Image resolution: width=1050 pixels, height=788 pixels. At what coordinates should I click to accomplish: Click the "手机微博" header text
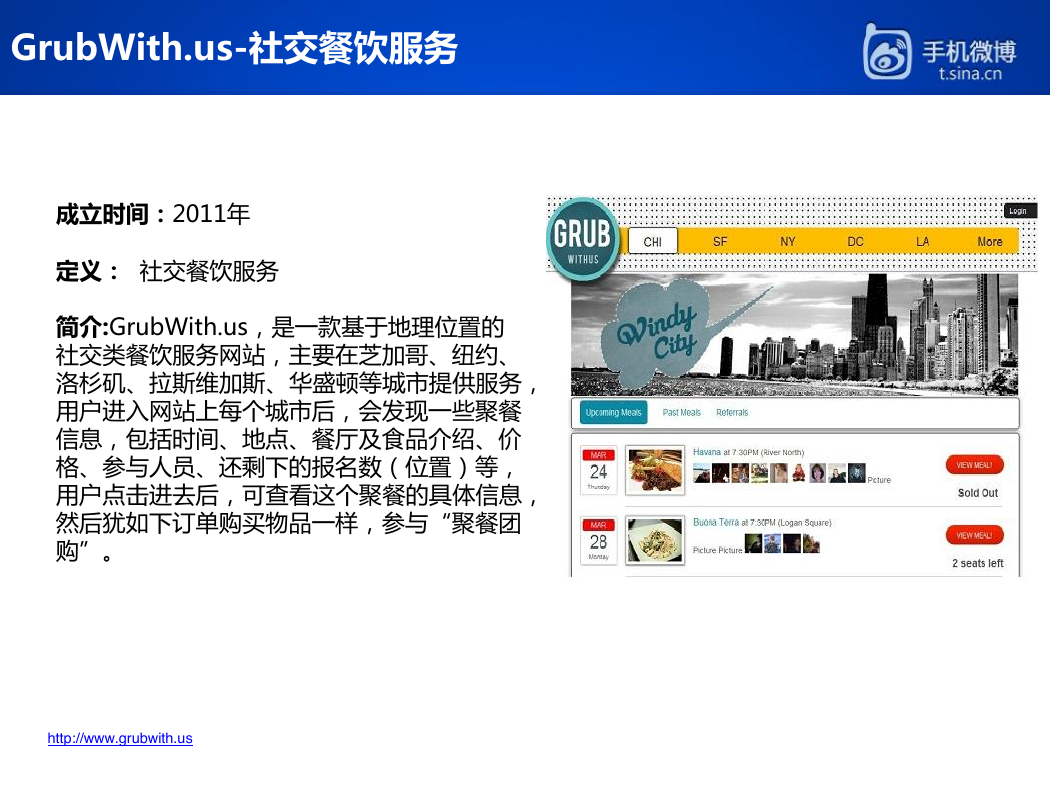point(969,51)
